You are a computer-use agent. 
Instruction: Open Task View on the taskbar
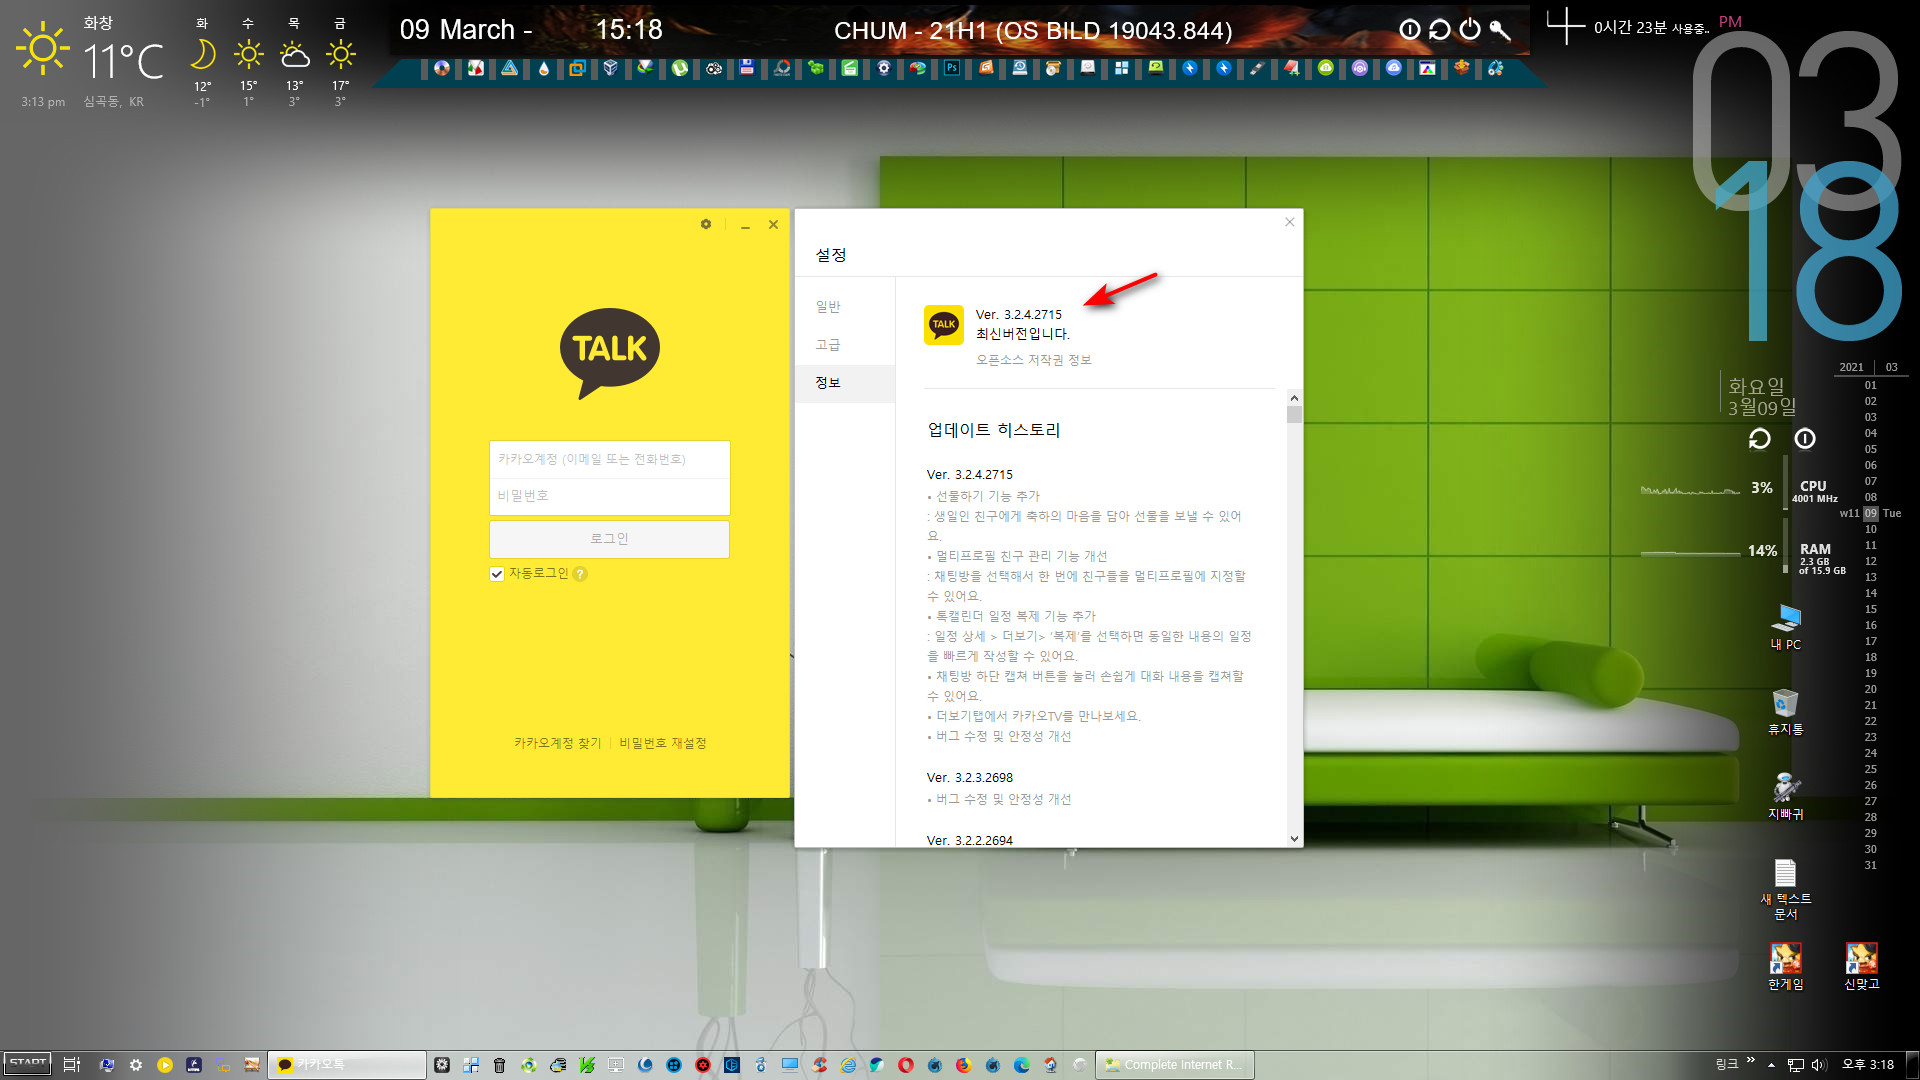click(x=72, y=1065)
